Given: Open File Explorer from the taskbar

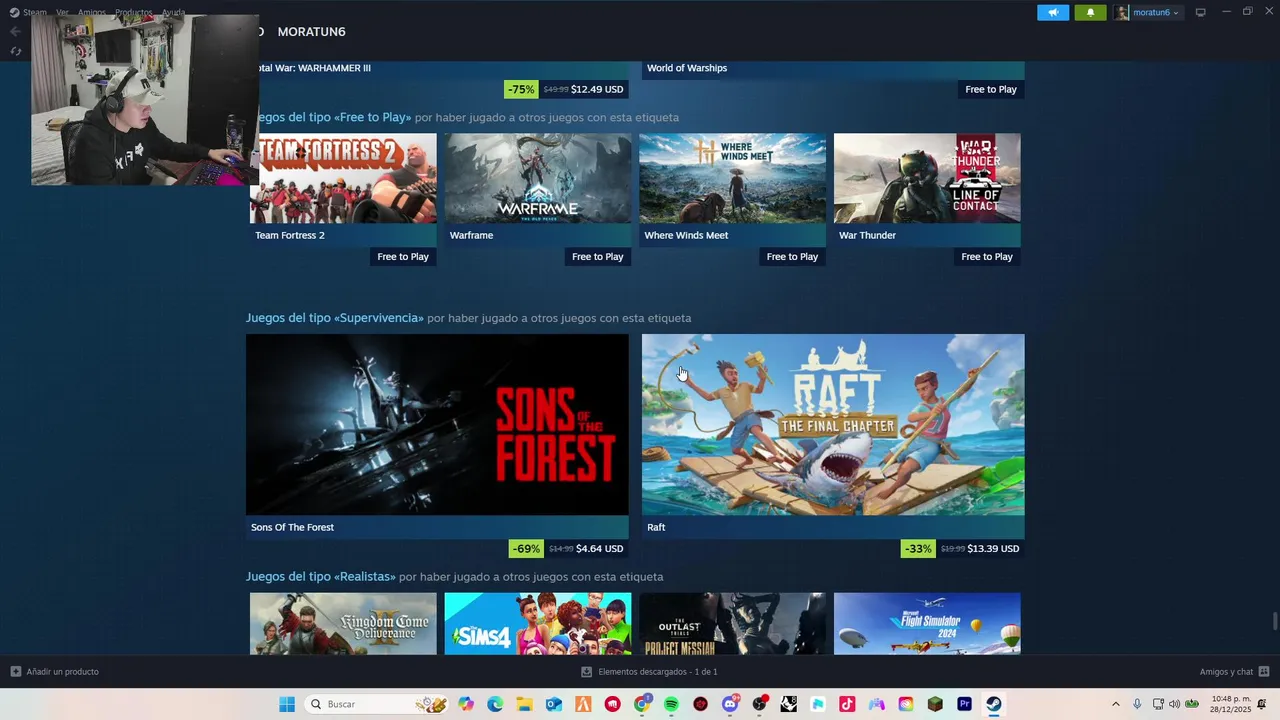Looking at the screenshot, I should 524,704.
